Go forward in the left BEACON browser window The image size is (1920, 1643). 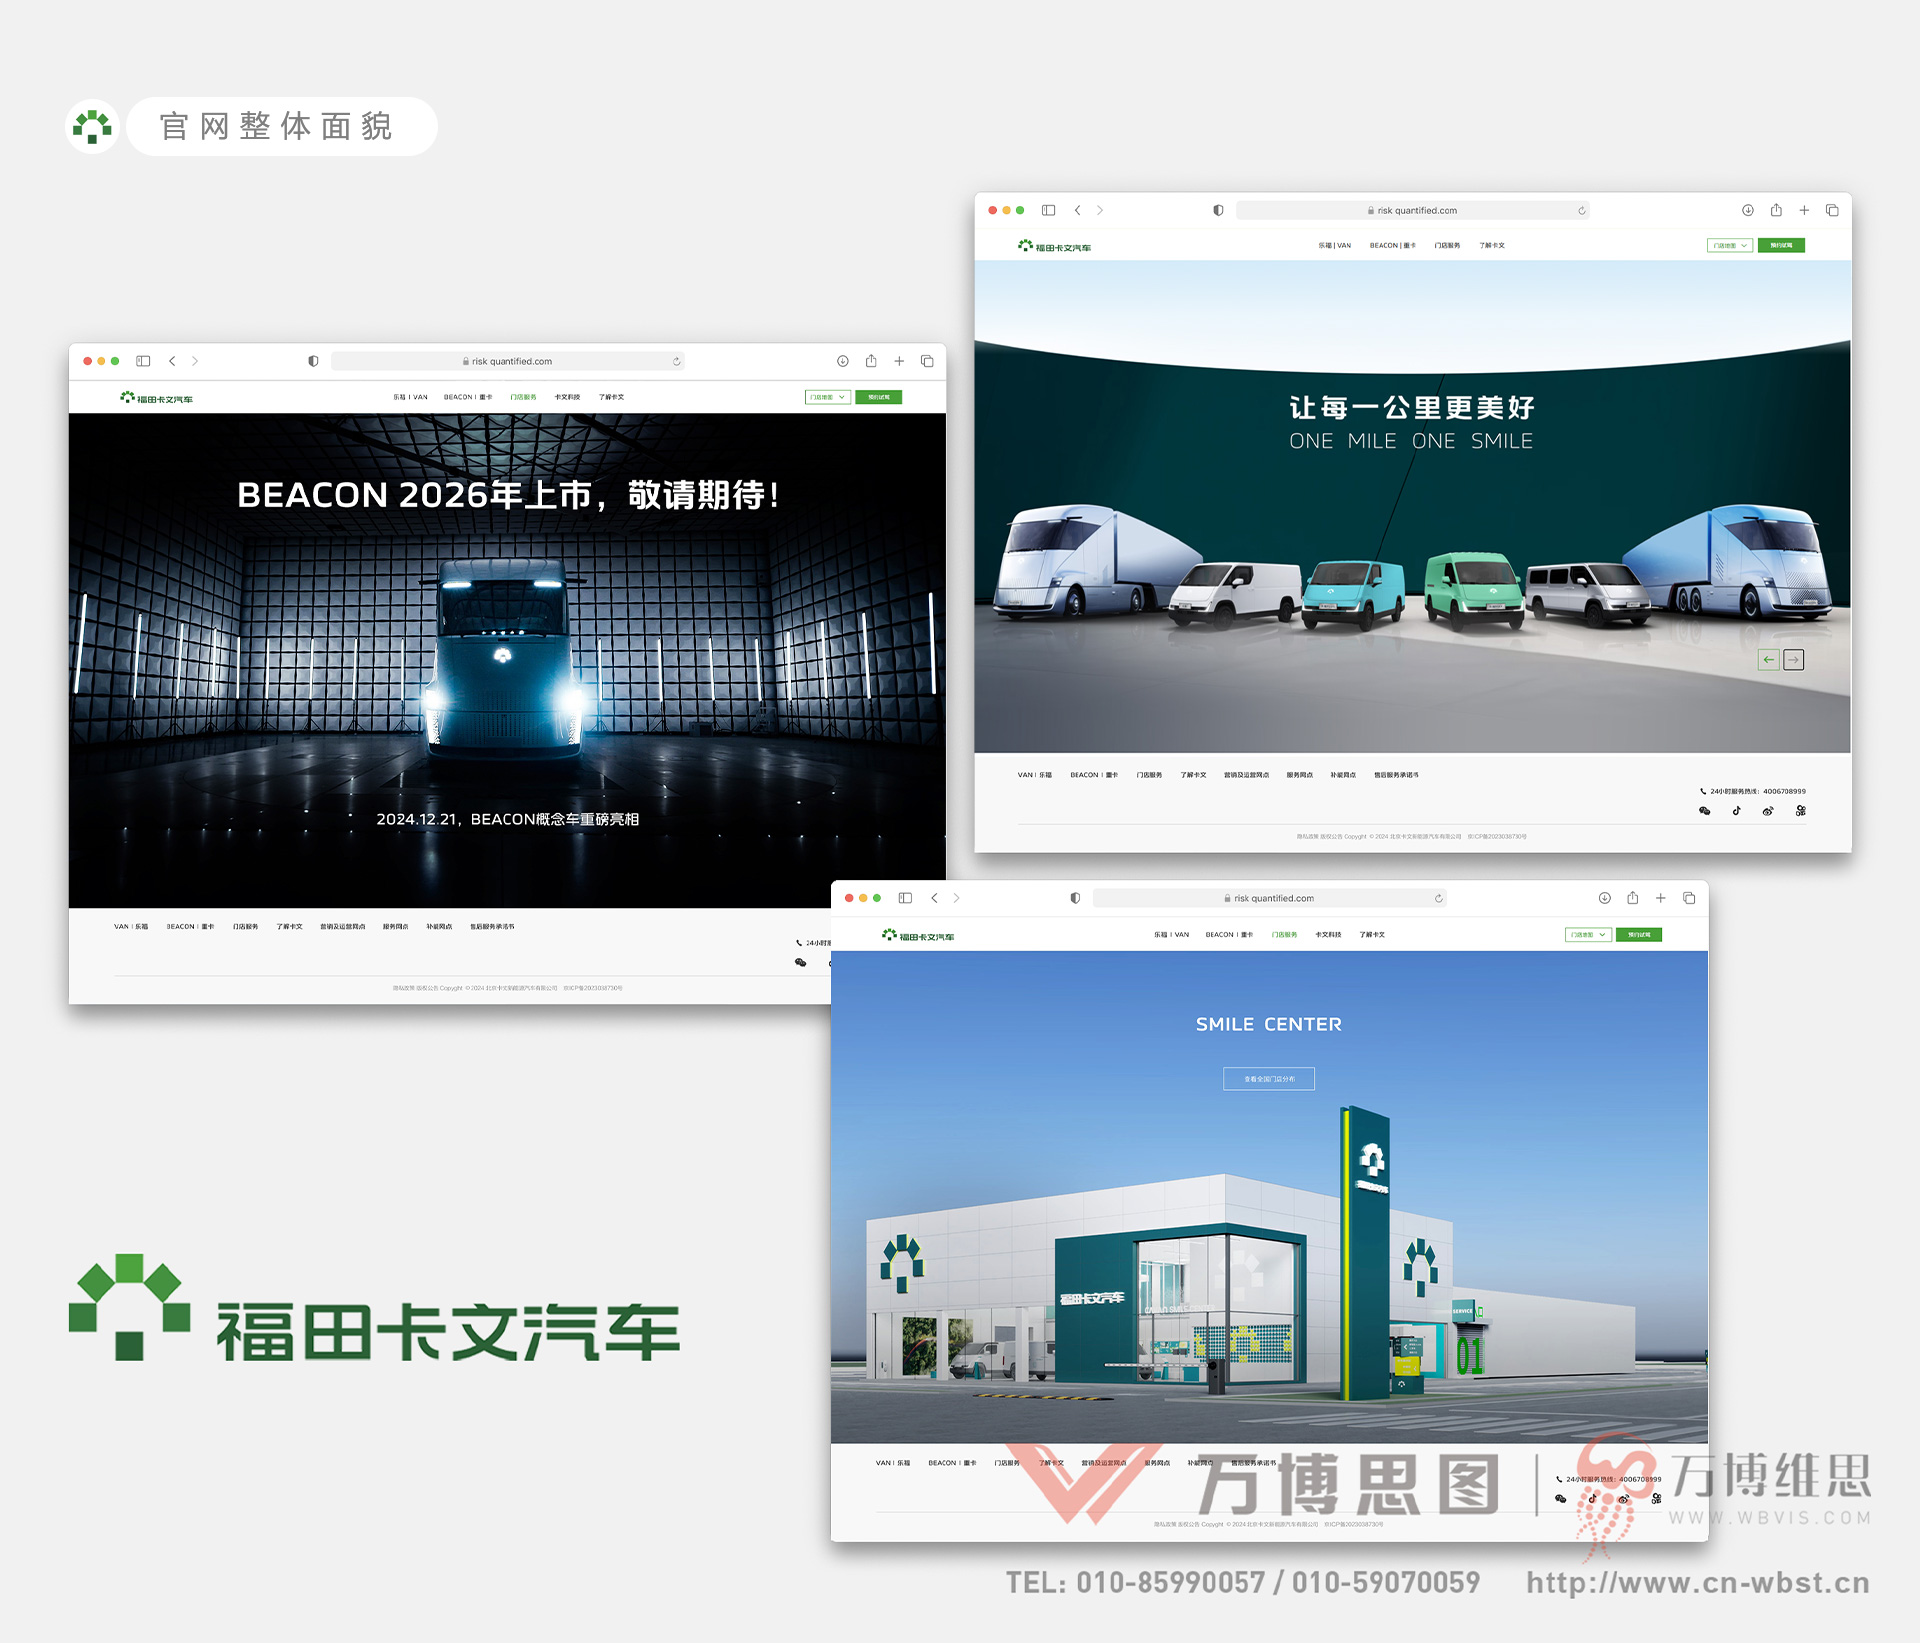tap(195, 361)
